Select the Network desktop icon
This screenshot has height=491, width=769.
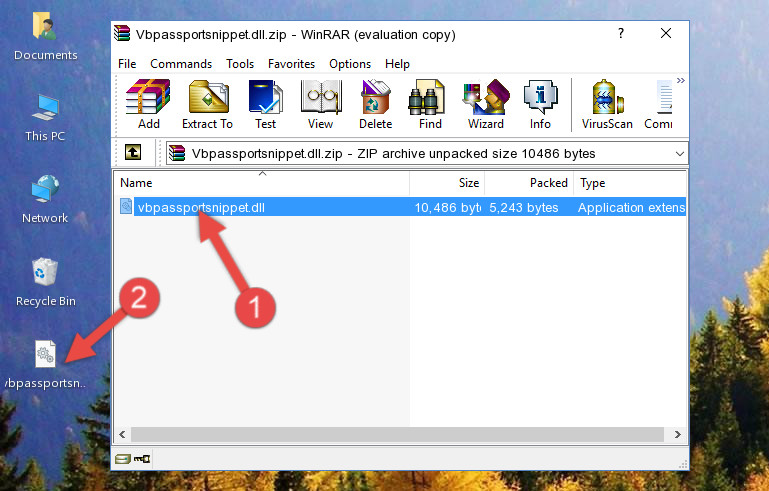pos(45,199)
